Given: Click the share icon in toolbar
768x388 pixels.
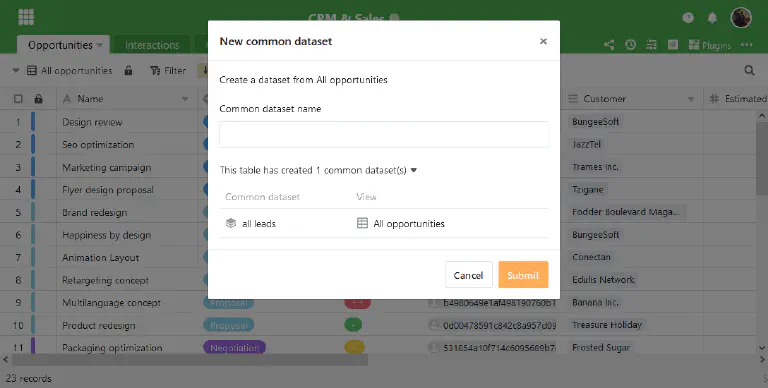Looking at the screenshot, I should (x=609, y=45).
